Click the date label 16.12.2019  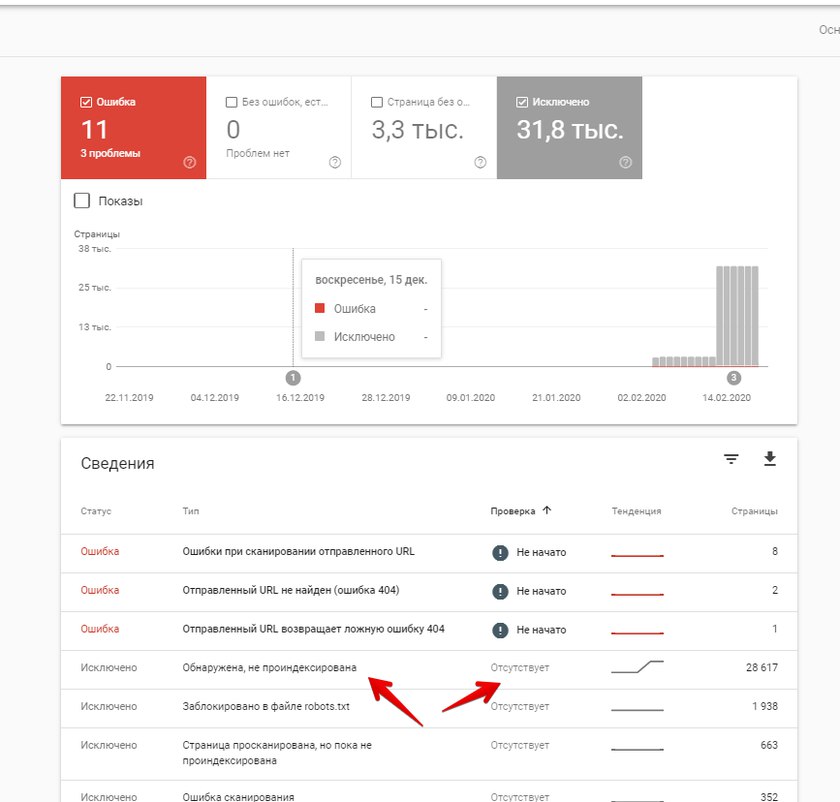pos(300,398)
